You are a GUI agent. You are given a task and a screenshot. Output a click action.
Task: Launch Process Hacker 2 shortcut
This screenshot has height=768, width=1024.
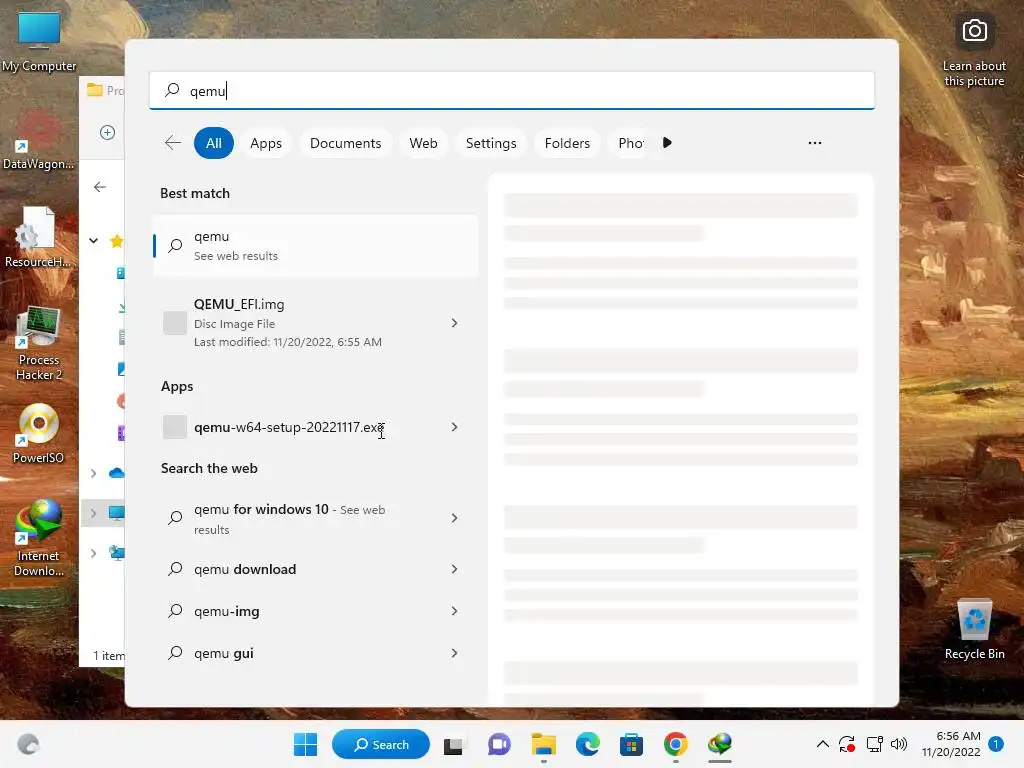pos(39,342)
